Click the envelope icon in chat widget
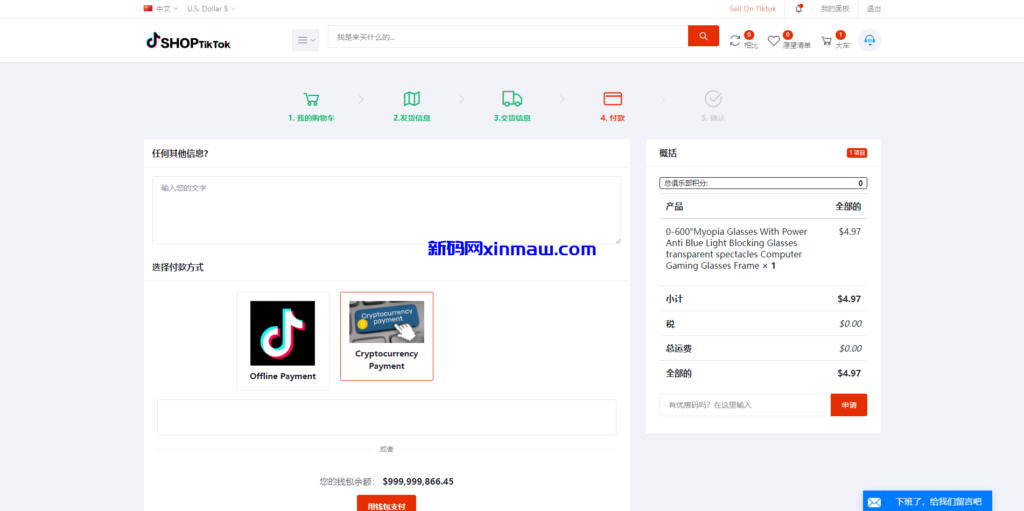 (x=874, y=502)
